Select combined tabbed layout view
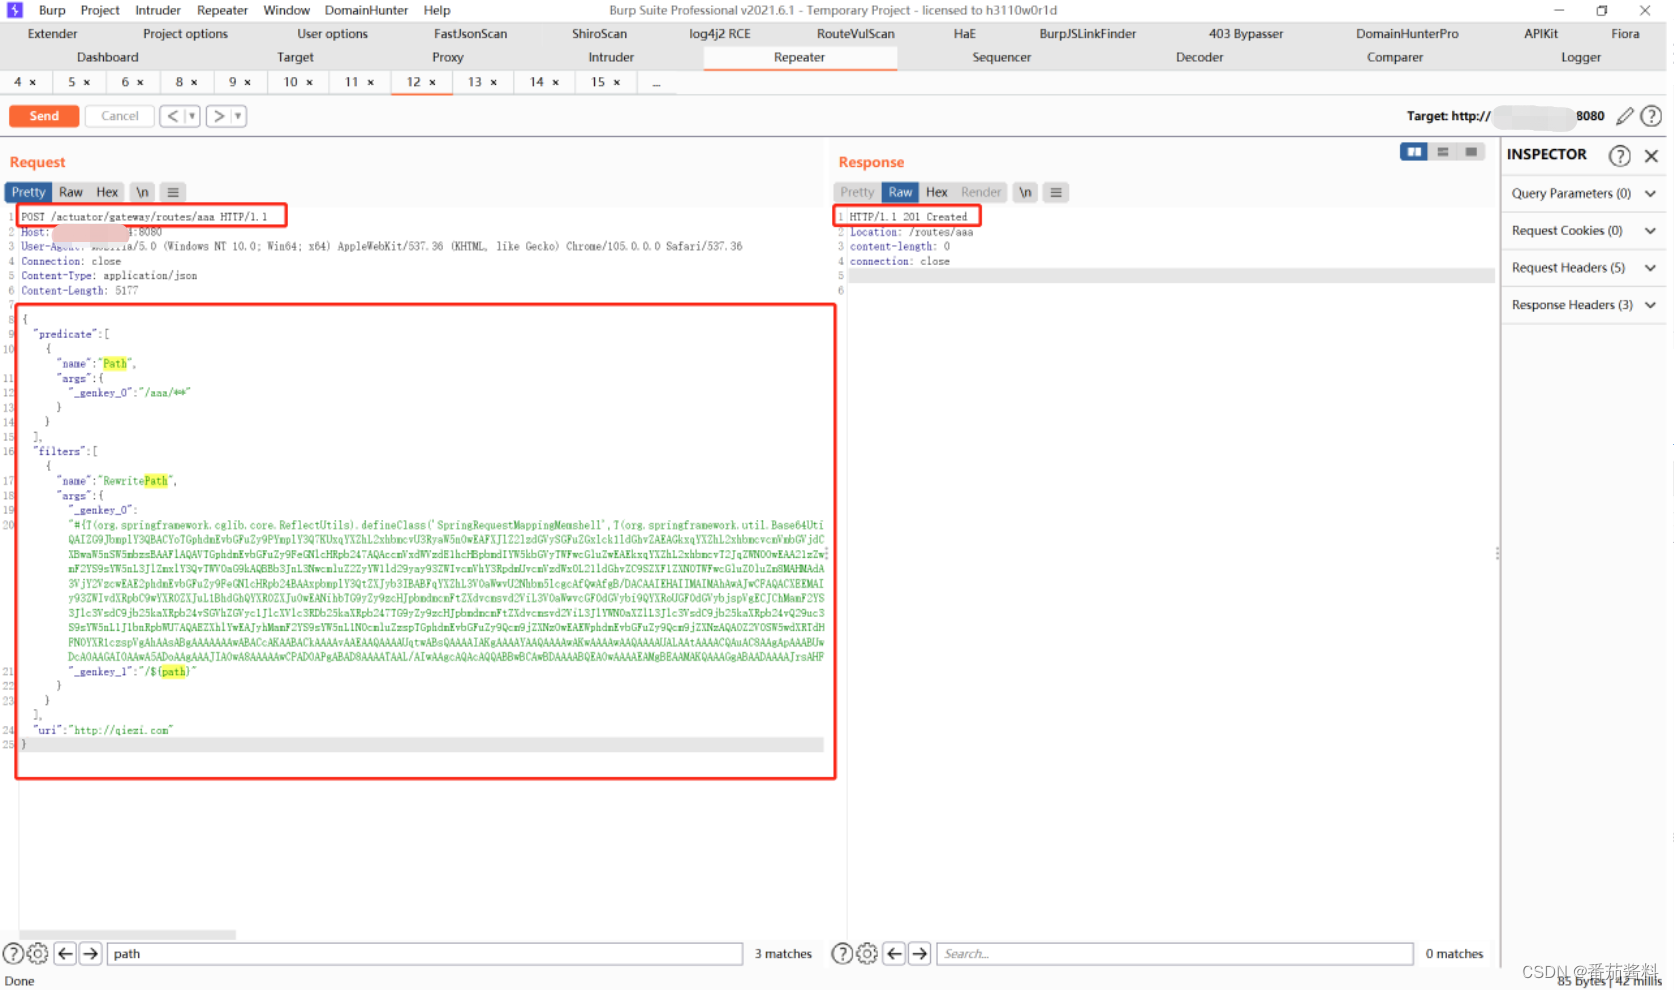The height and width of the screenshot is (990, 1674). 1471,152
